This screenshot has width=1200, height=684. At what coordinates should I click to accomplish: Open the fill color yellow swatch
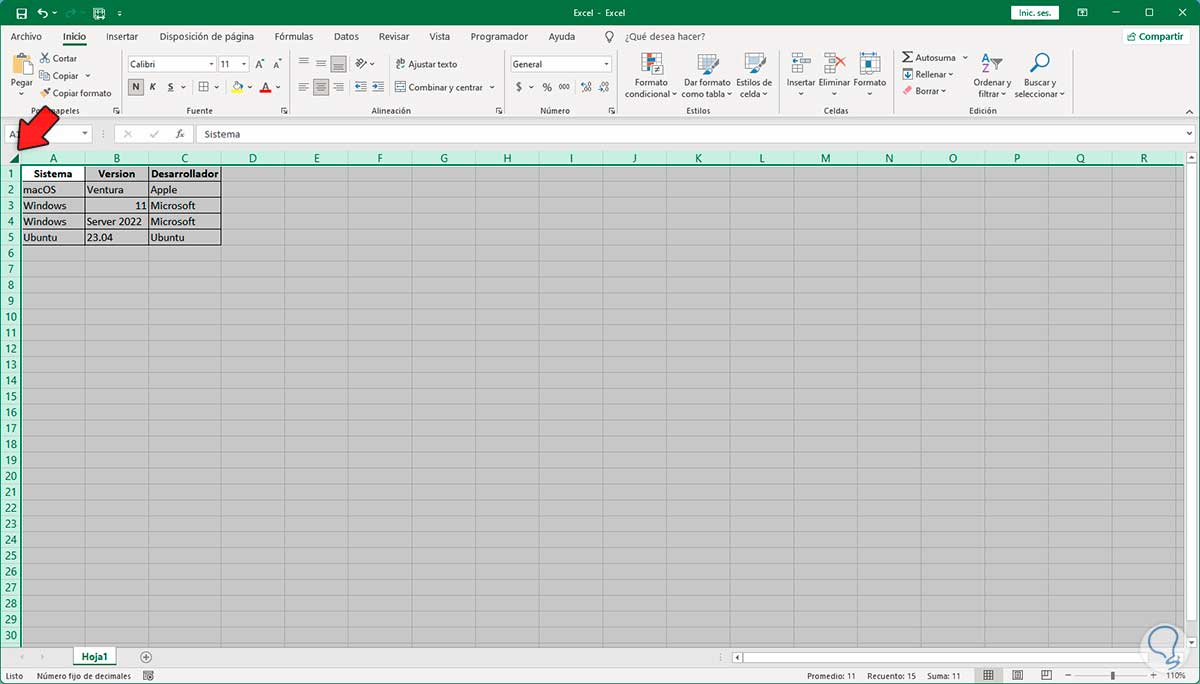[237, 87]
